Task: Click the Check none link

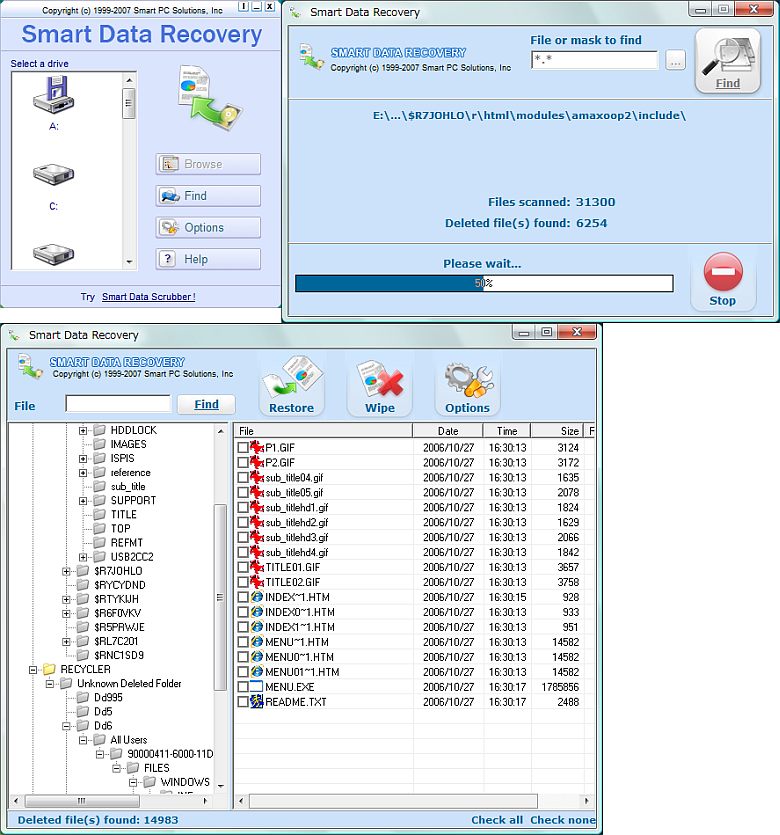Action: pos(563,820)
